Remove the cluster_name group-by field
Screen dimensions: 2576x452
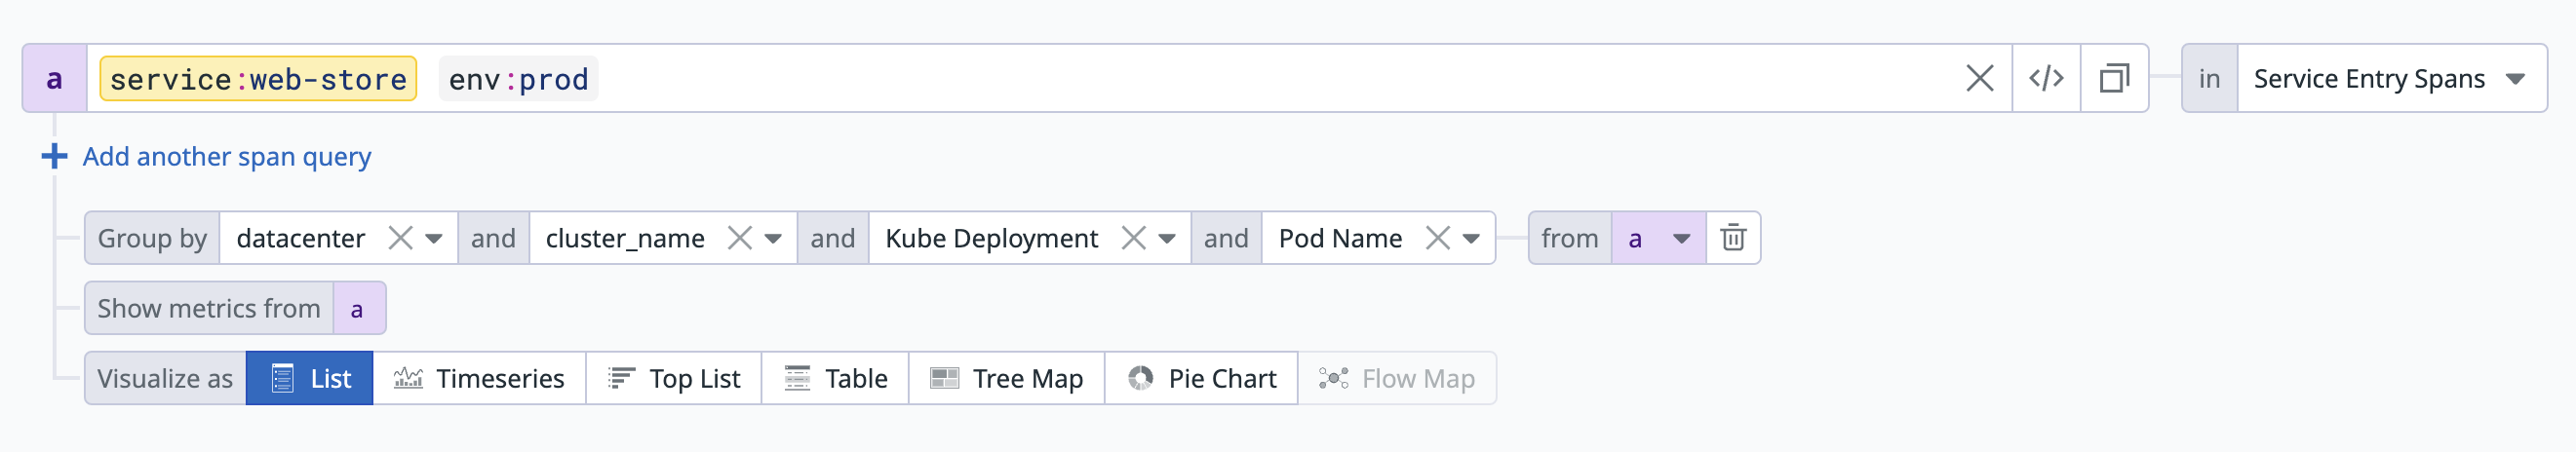[739, 238]
